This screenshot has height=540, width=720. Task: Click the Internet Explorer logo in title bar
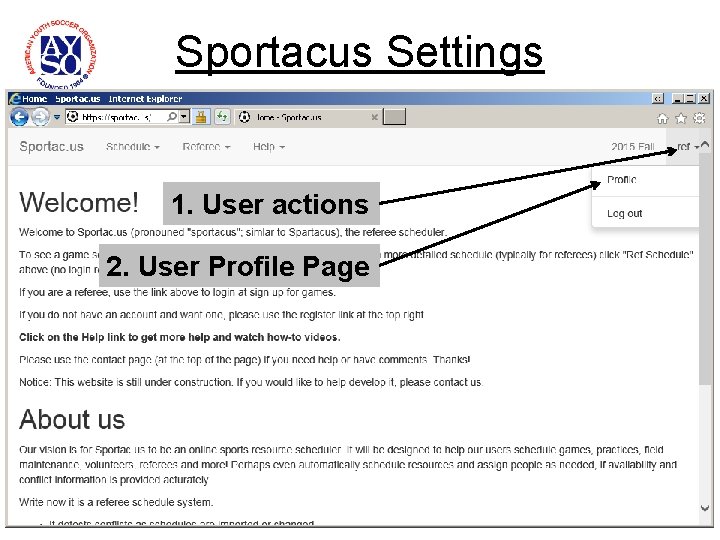[x=16, y=99]
